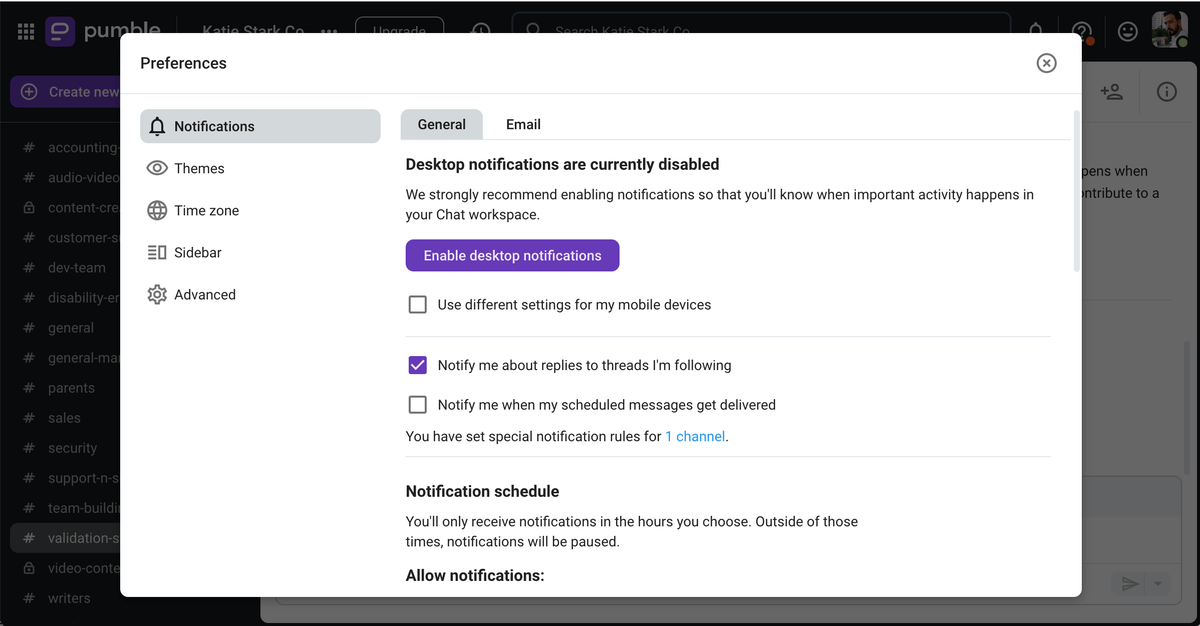Go to Advanced preferences section

204,294
